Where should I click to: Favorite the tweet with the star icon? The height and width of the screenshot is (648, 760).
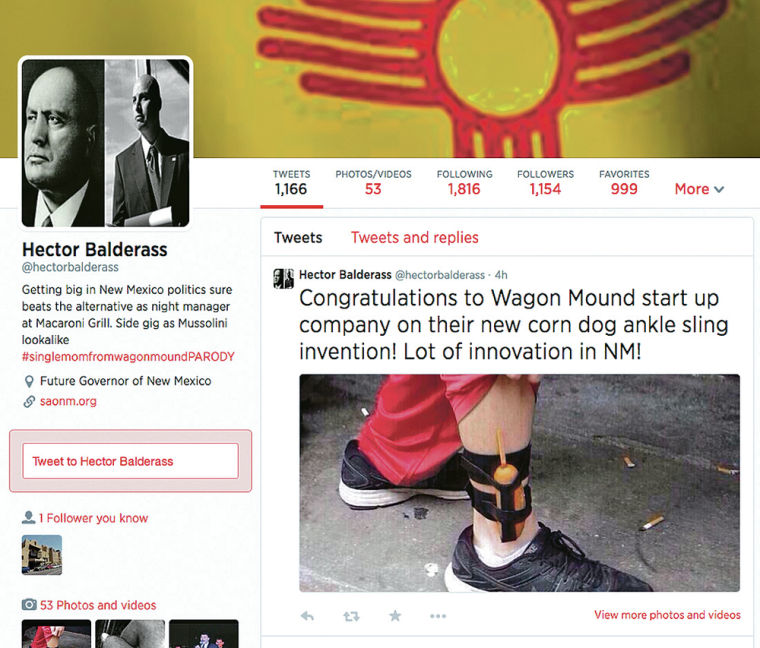pyautogui.click(x=395, y=616)
